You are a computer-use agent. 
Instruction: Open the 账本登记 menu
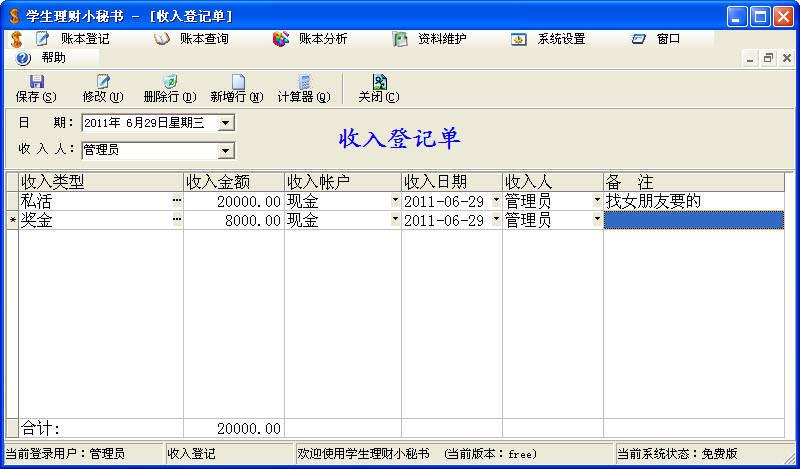85,39
